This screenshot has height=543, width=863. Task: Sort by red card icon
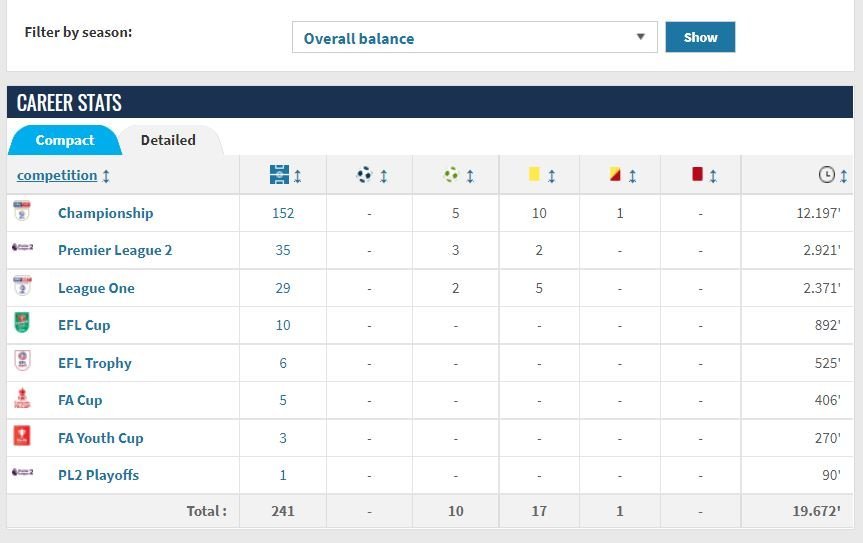[x=703, y=175]
